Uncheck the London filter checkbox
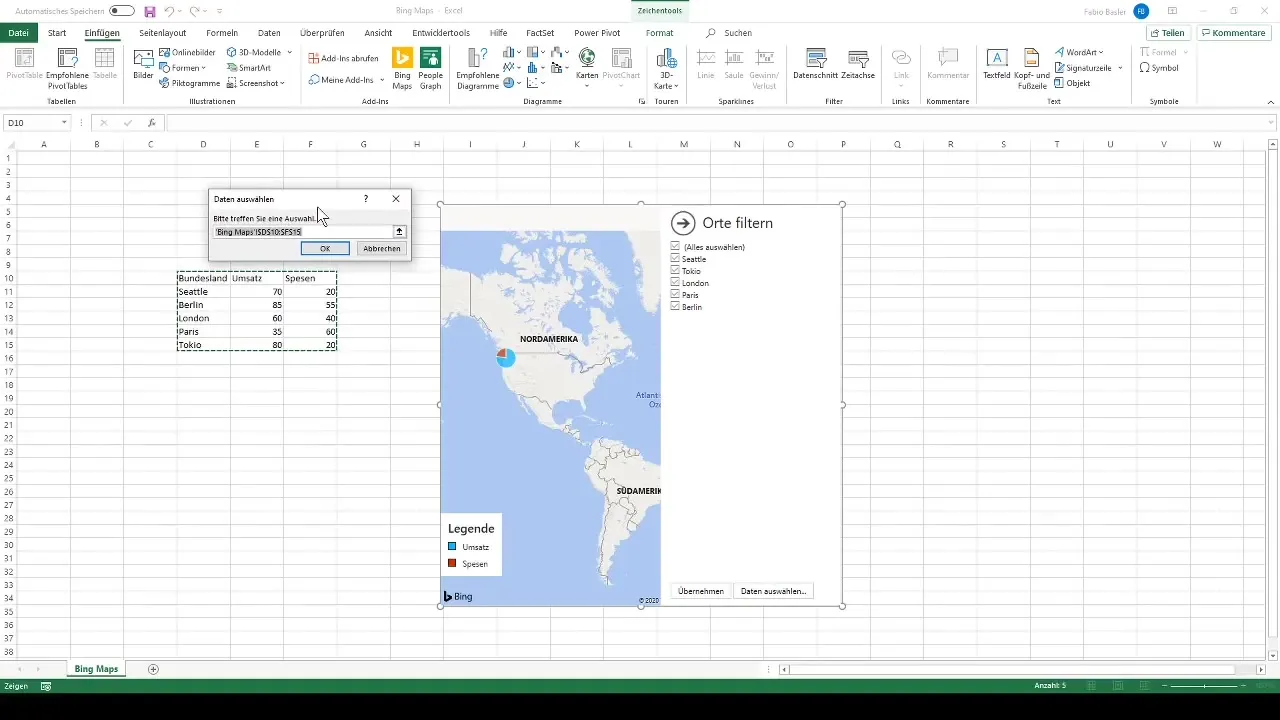This screenshot has width=1280, height=720. (x=676, y=282)
